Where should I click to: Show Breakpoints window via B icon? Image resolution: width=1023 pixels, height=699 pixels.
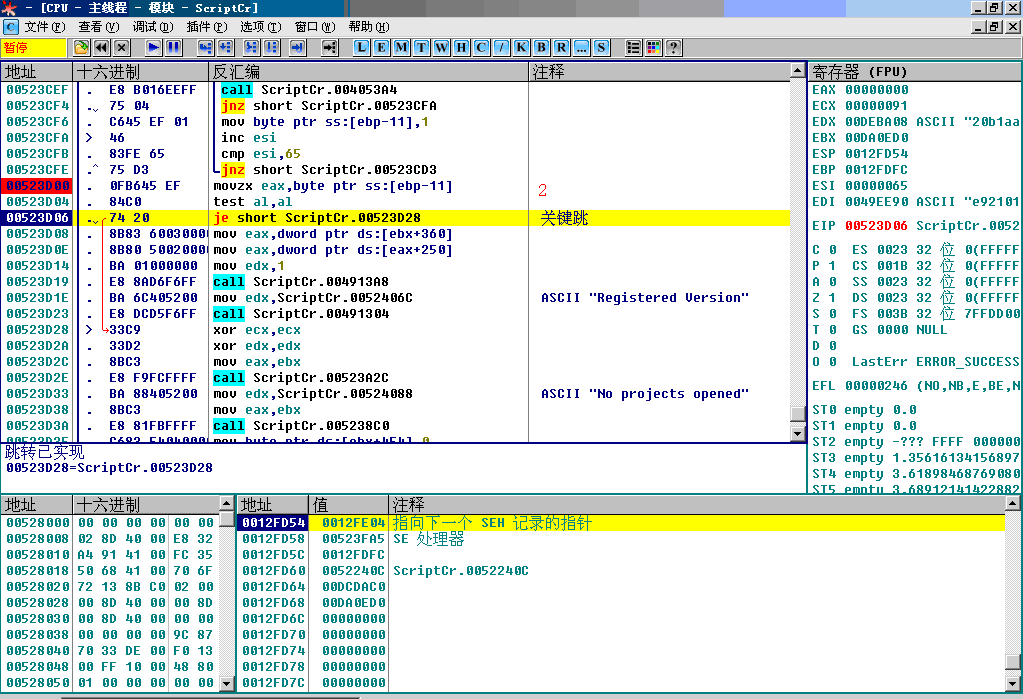[542, 48]
